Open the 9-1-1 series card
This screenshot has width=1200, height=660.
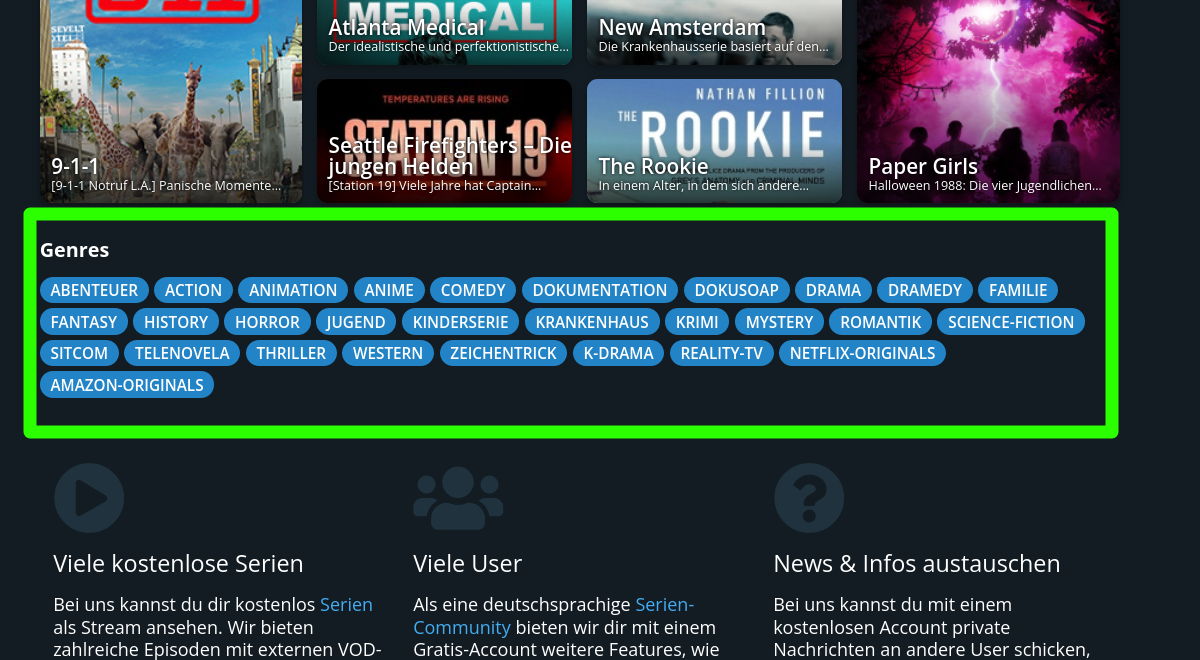[171, 100]
